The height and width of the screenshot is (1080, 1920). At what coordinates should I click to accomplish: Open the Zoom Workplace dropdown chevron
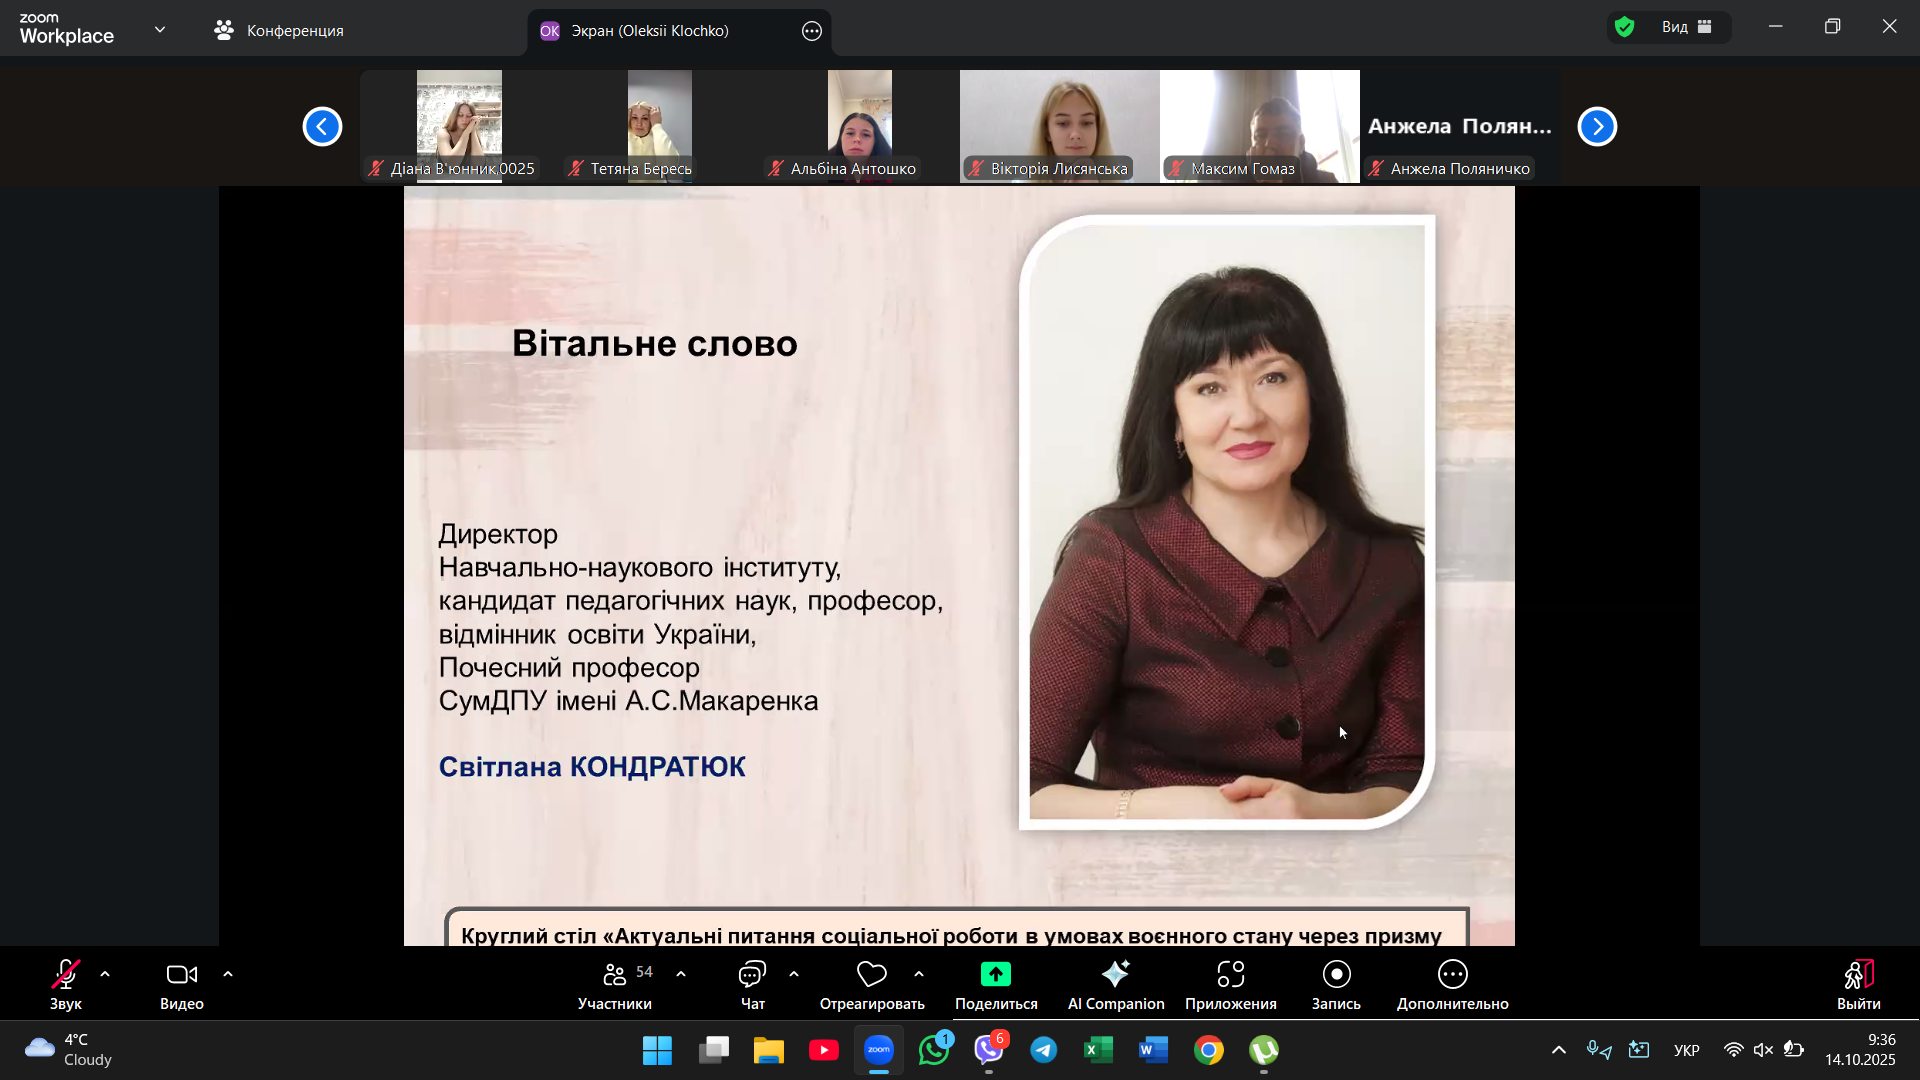pos(160,30)
